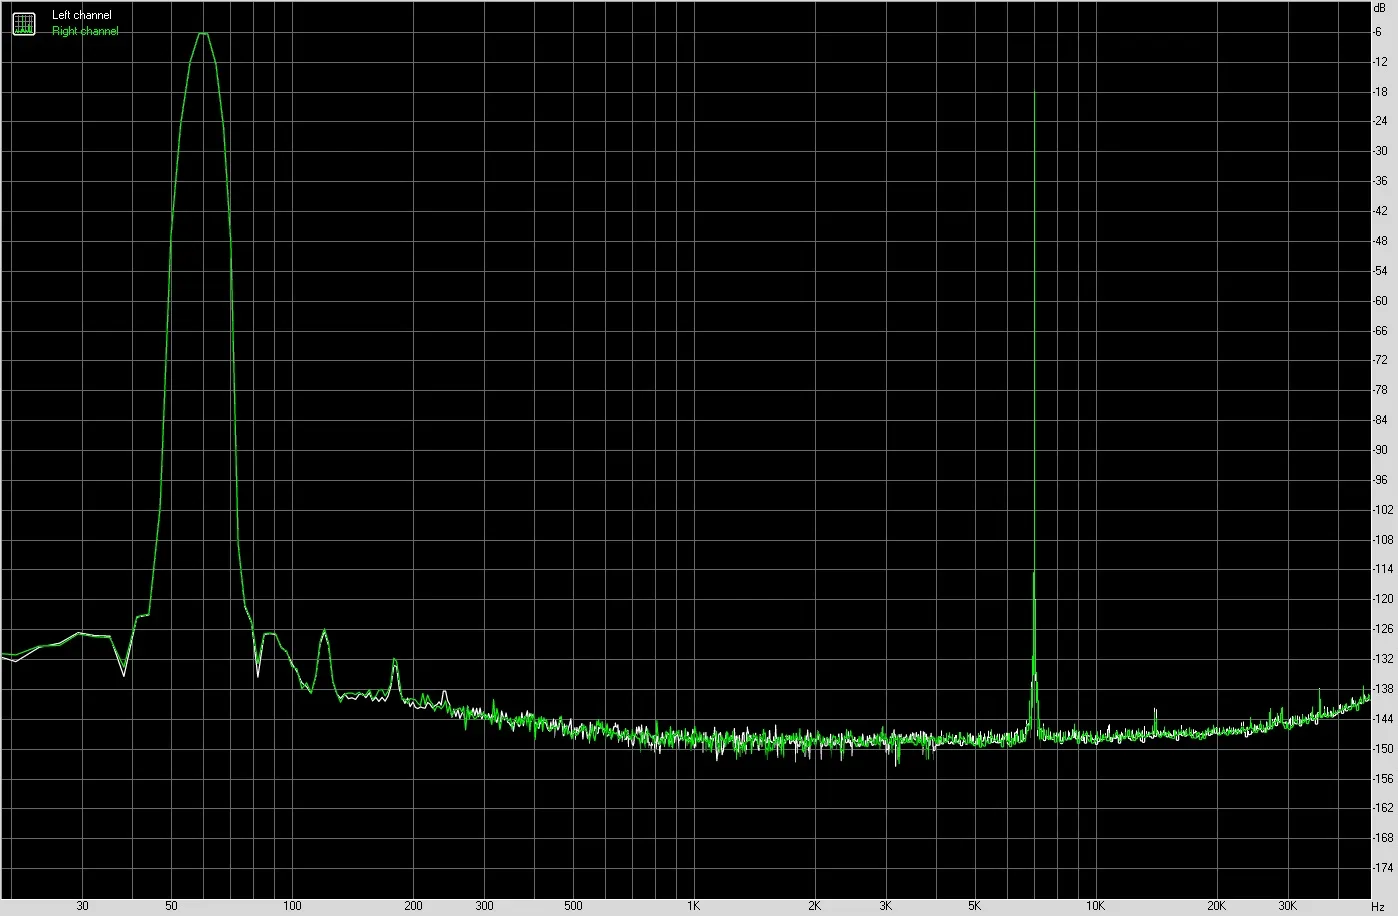Click the "500" frequency axis label
This screenshot has height=916, width=1398.
click(x=573, y=906)
